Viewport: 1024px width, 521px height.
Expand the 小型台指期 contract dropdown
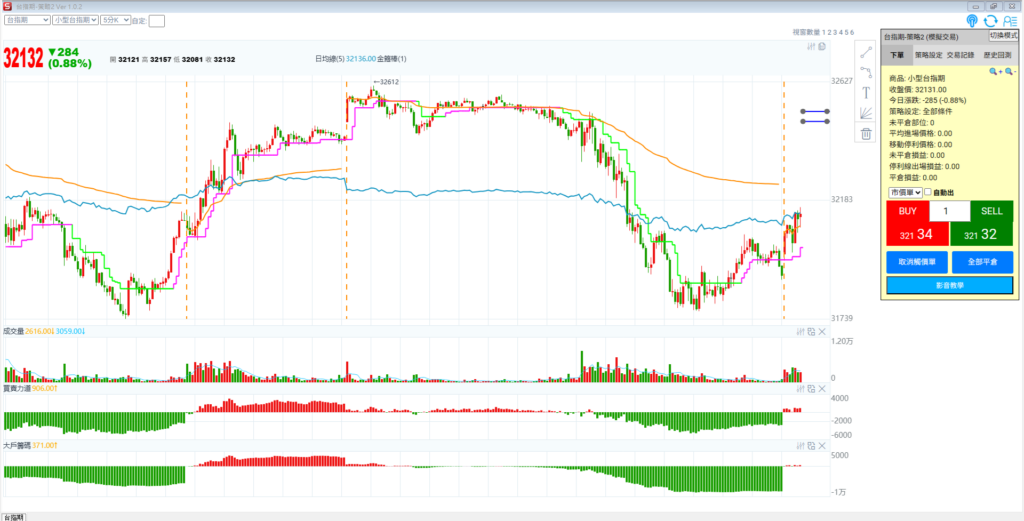(x=75, y=20)
